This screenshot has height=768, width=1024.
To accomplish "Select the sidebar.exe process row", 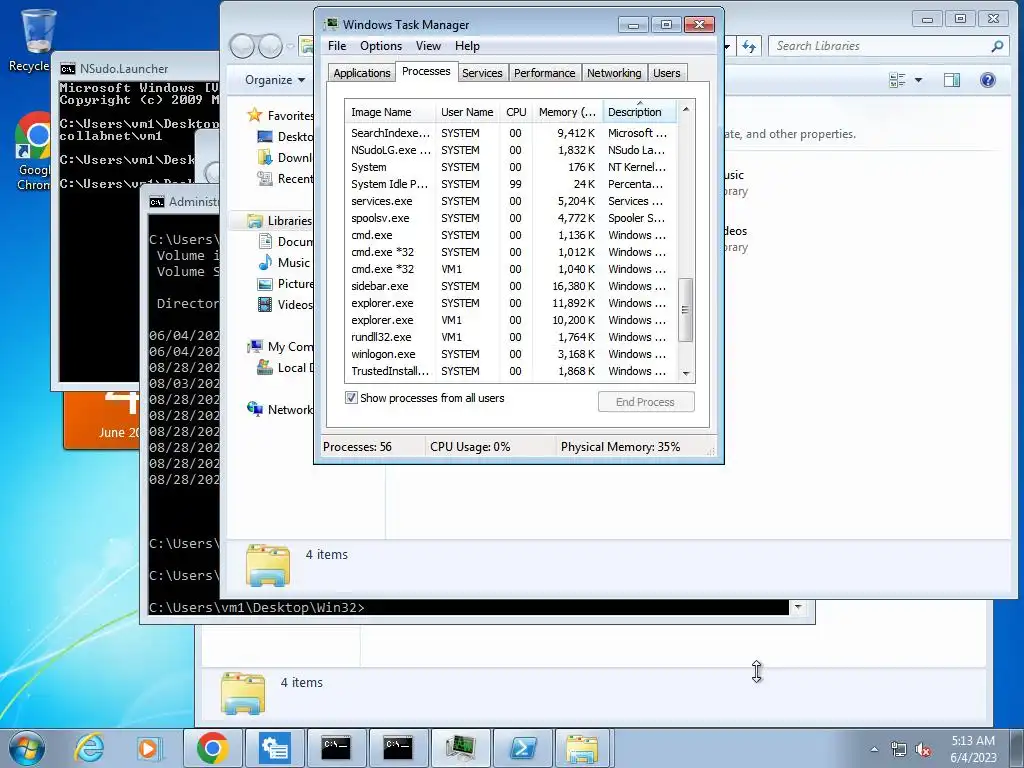I will (511, 285).
